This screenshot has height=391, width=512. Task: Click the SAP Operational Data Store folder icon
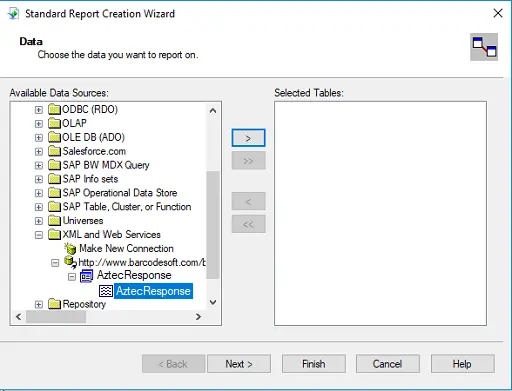[x=54, y=193]
